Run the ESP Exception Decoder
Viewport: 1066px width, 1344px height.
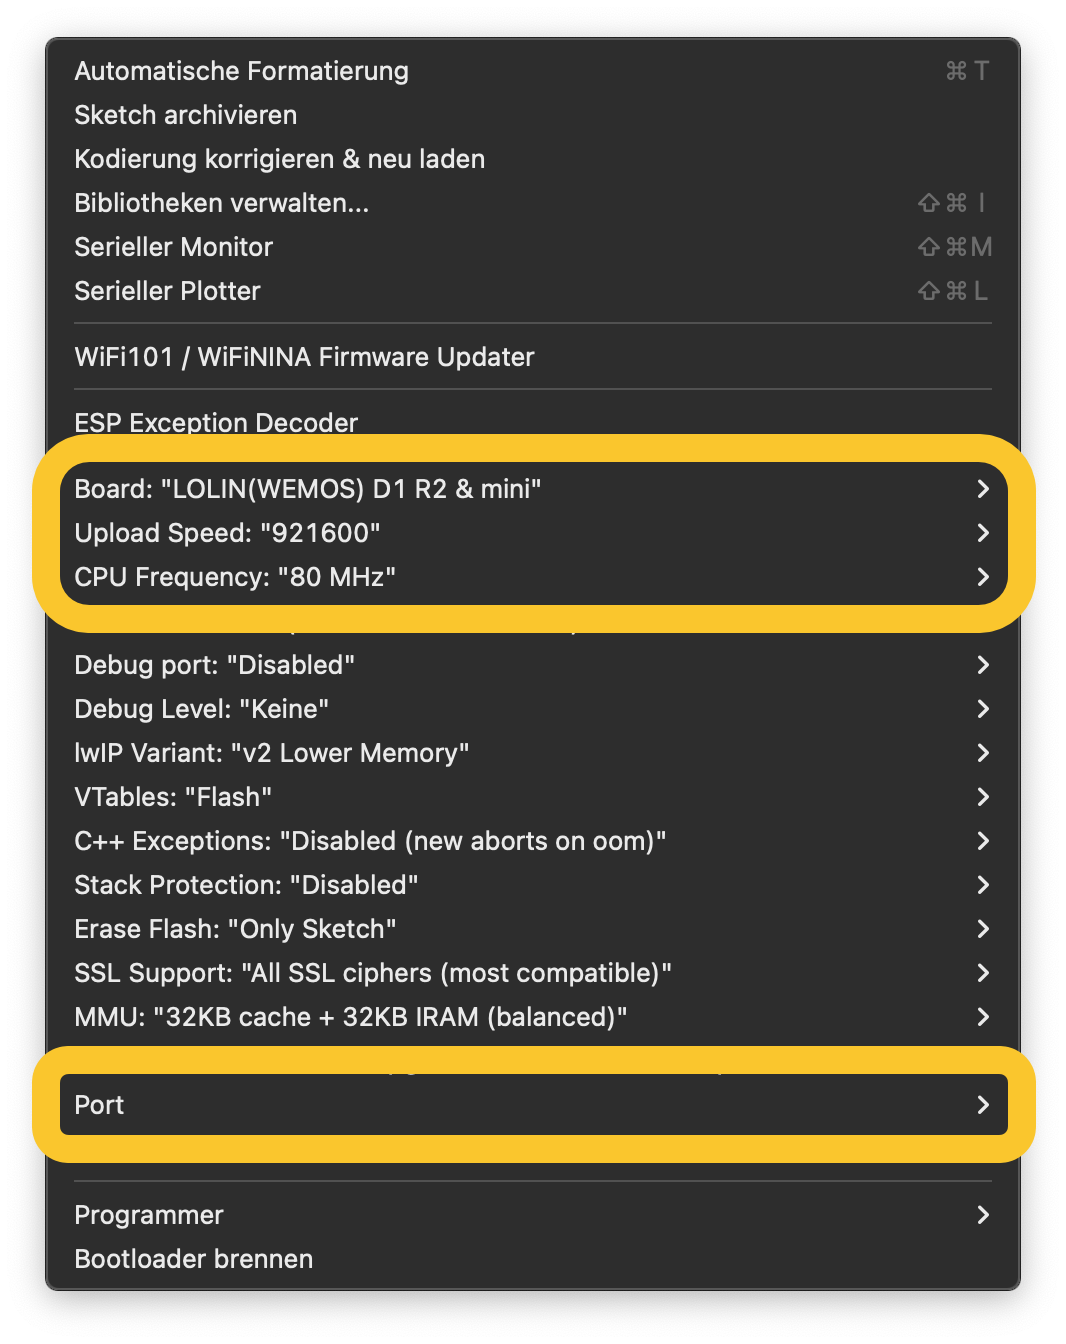(216, 423)
